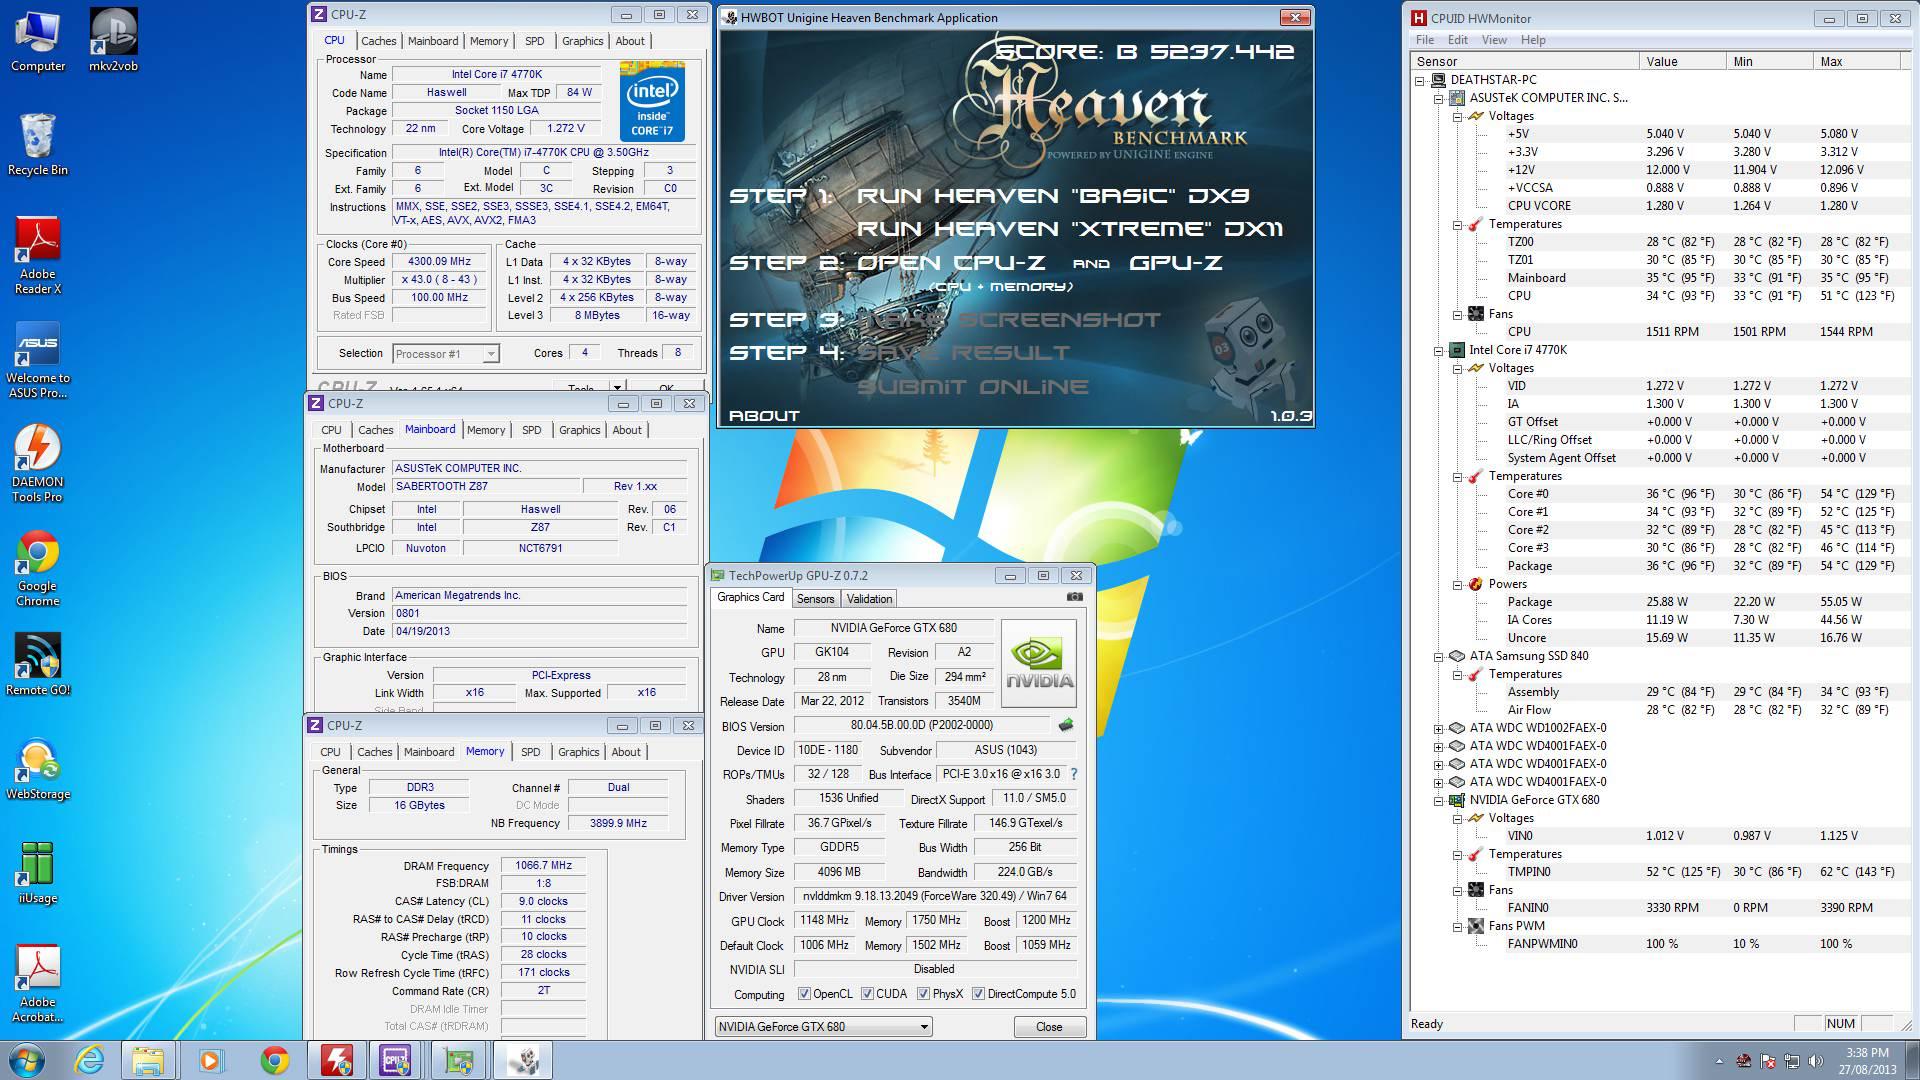Open the View menu in HWMonitor
Screen dimensions: 1920x1080
tap(1494, 40)
